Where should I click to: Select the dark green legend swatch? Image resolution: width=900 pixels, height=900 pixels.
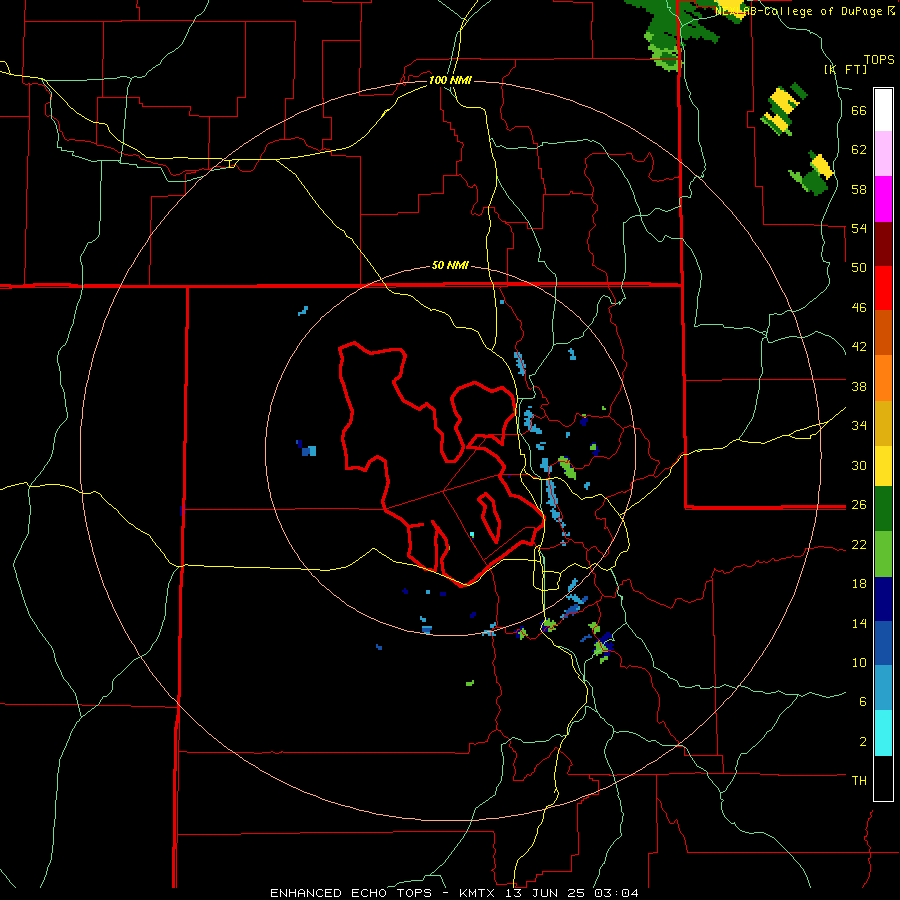point(883,509)
